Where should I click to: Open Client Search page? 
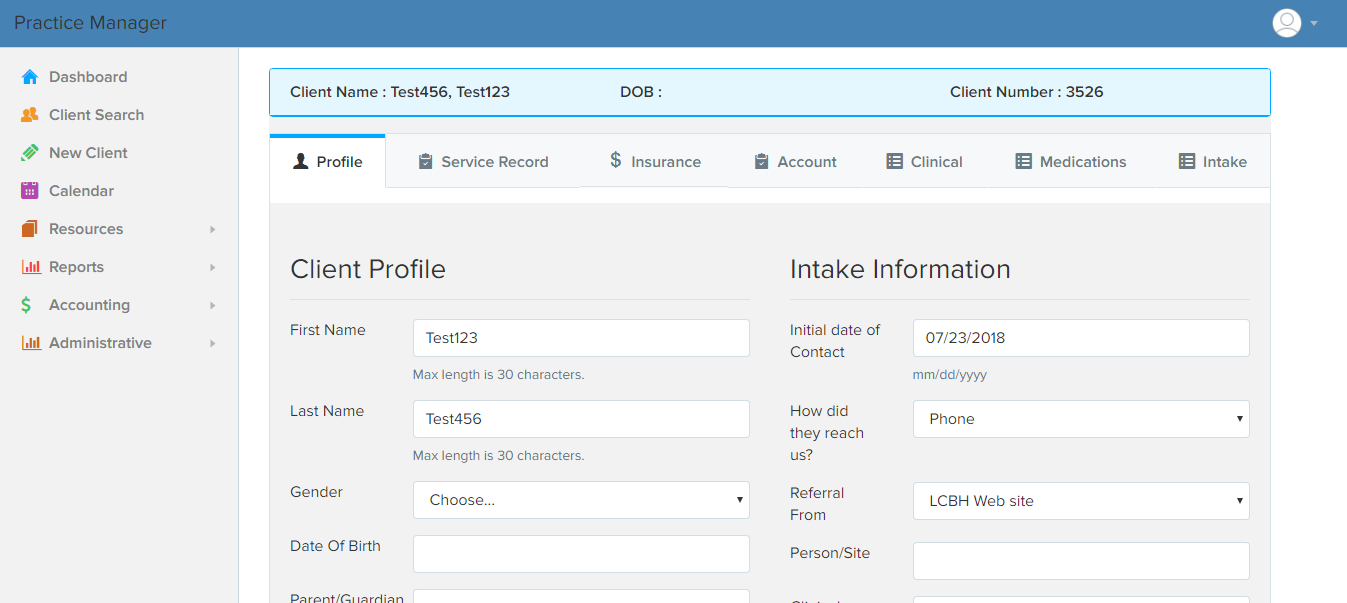(96, 115)
